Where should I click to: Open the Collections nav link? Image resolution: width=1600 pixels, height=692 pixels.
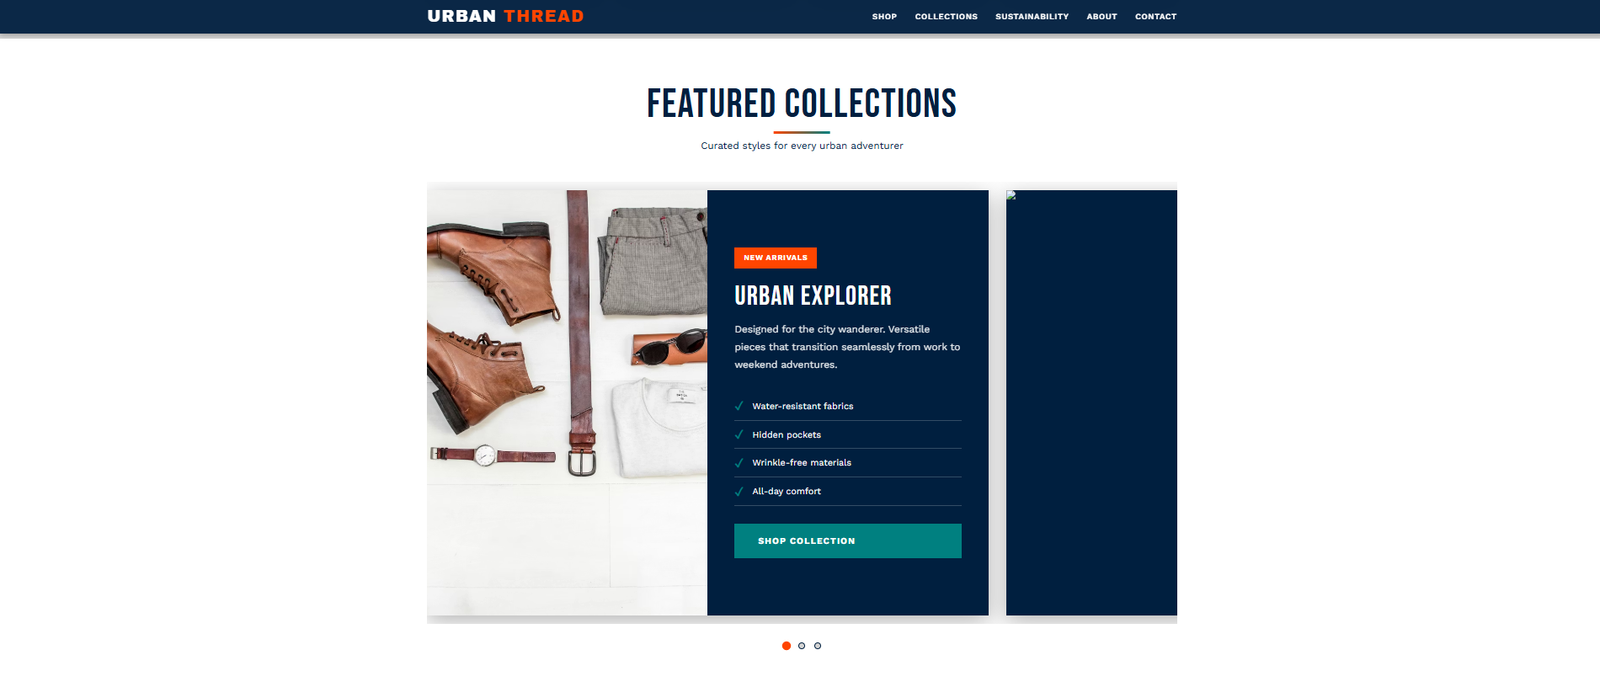tap(946, 17)
